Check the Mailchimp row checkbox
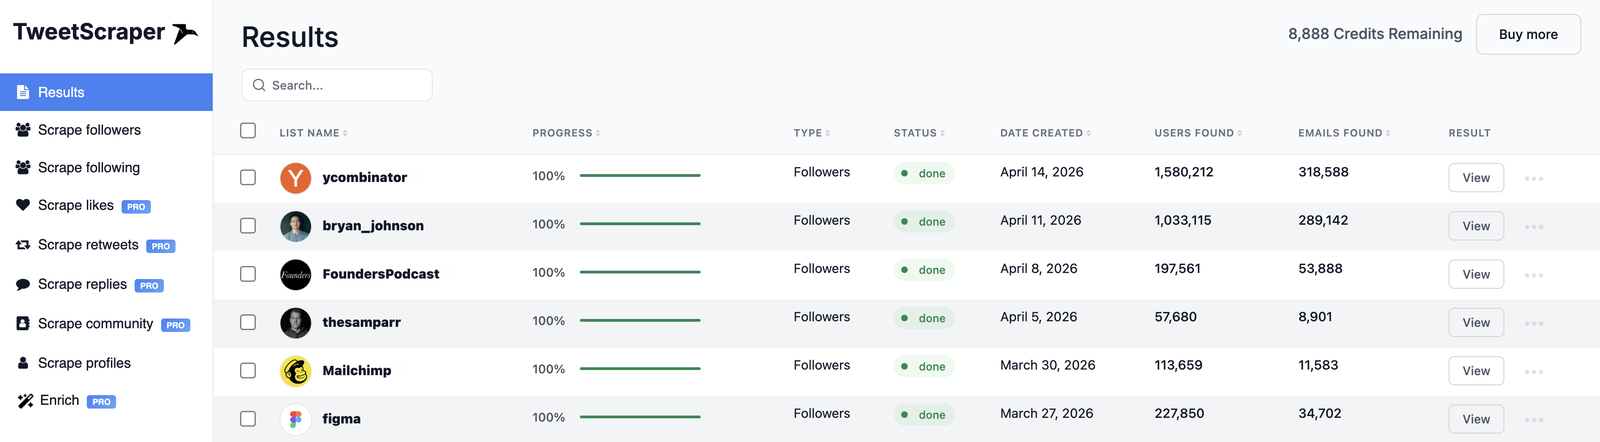1600x442 pixels. (248, 370)
